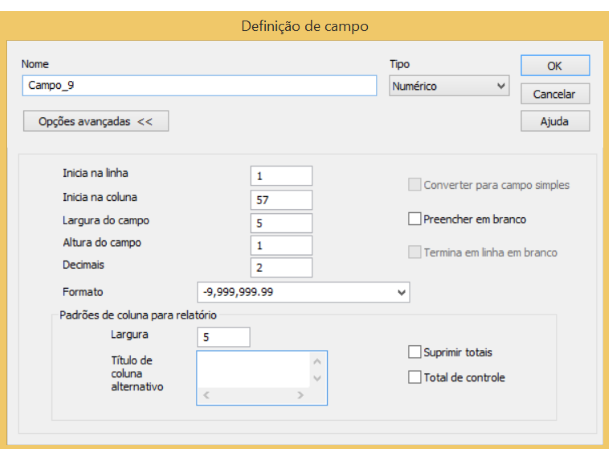The height and width of the screenshot is (449, 609).
Task: Open help with the Ajuda button
Action: (x=554, y=121)
